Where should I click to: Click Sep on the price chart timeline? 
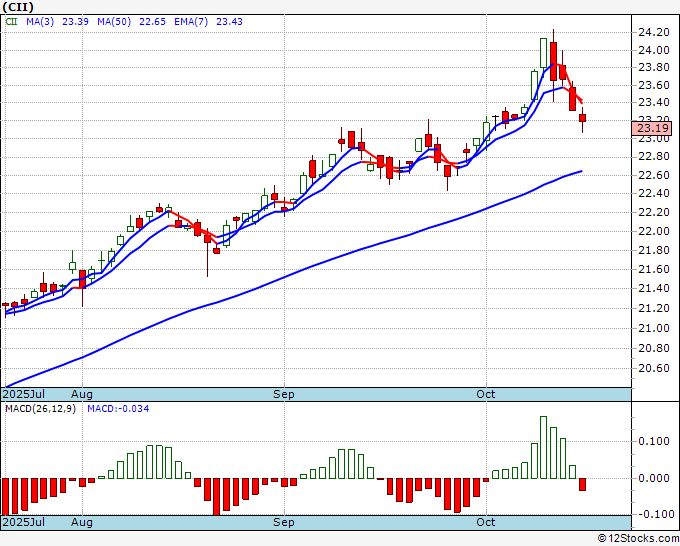[284, 394]
